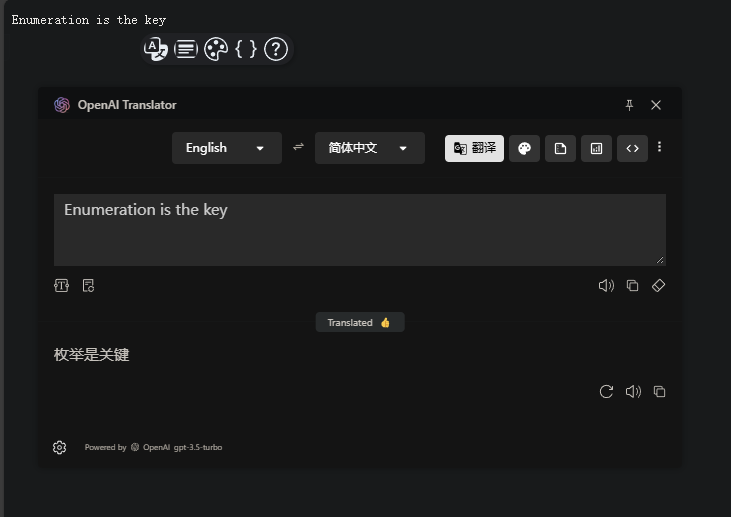This screenshot has height=517, width=731.
Task: Open the English source language dropdown
Action: point(226,148)
